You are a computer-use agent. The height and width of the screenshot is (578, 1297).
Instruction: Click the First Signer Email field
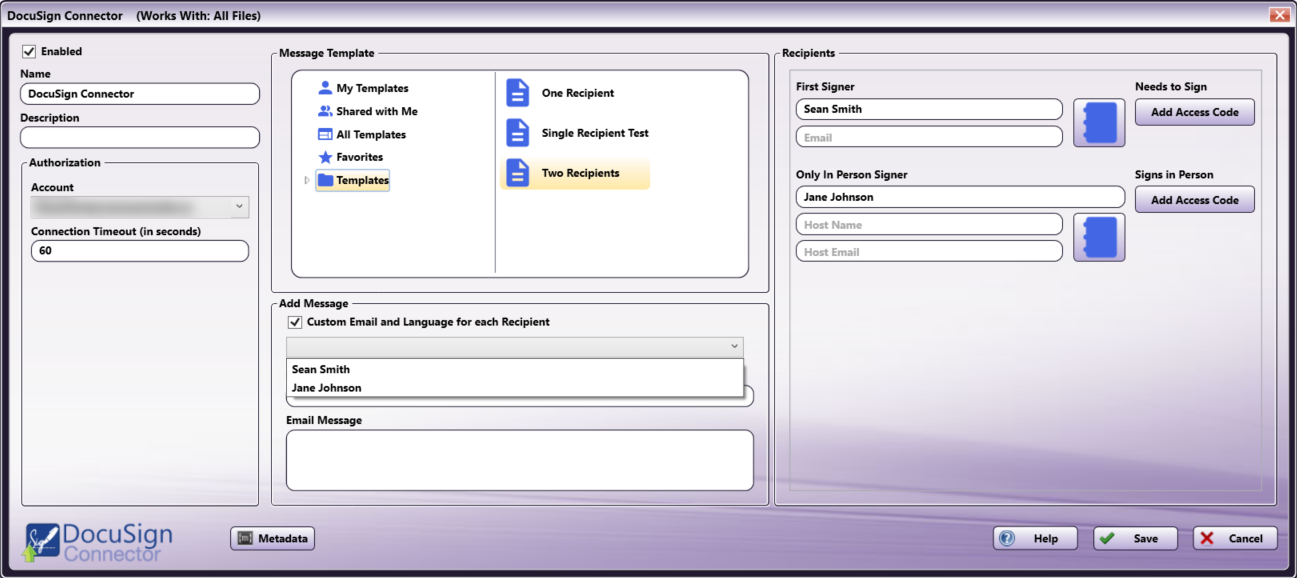pos(930,137)
